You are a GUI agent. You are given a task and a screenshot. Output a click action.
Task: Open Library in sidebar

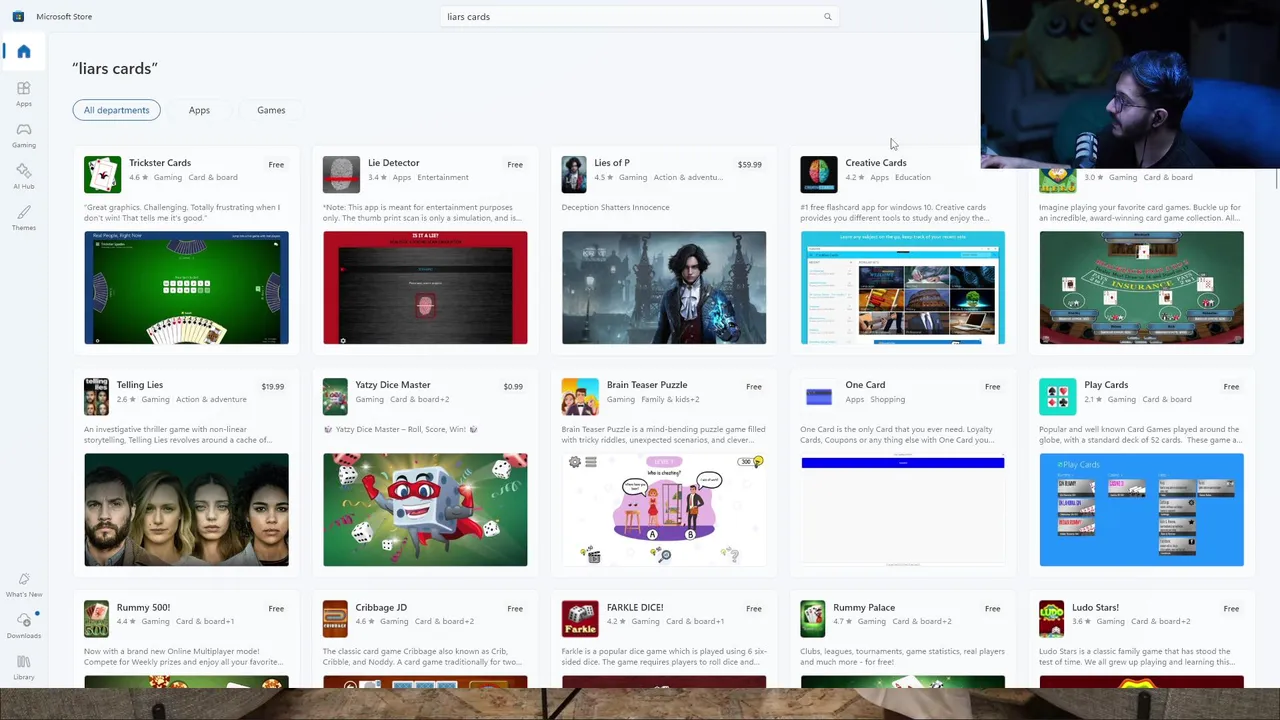[23, 667]
